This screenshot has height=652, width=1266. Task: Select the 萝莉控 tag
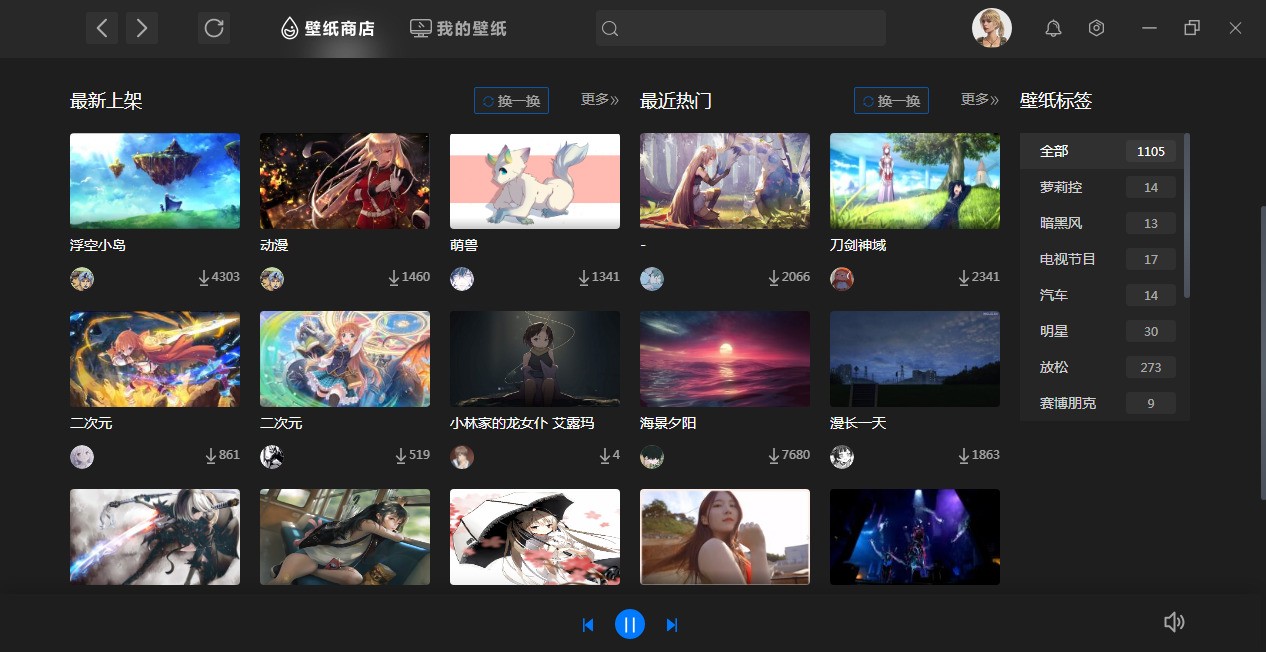(x=1101, y=187)
